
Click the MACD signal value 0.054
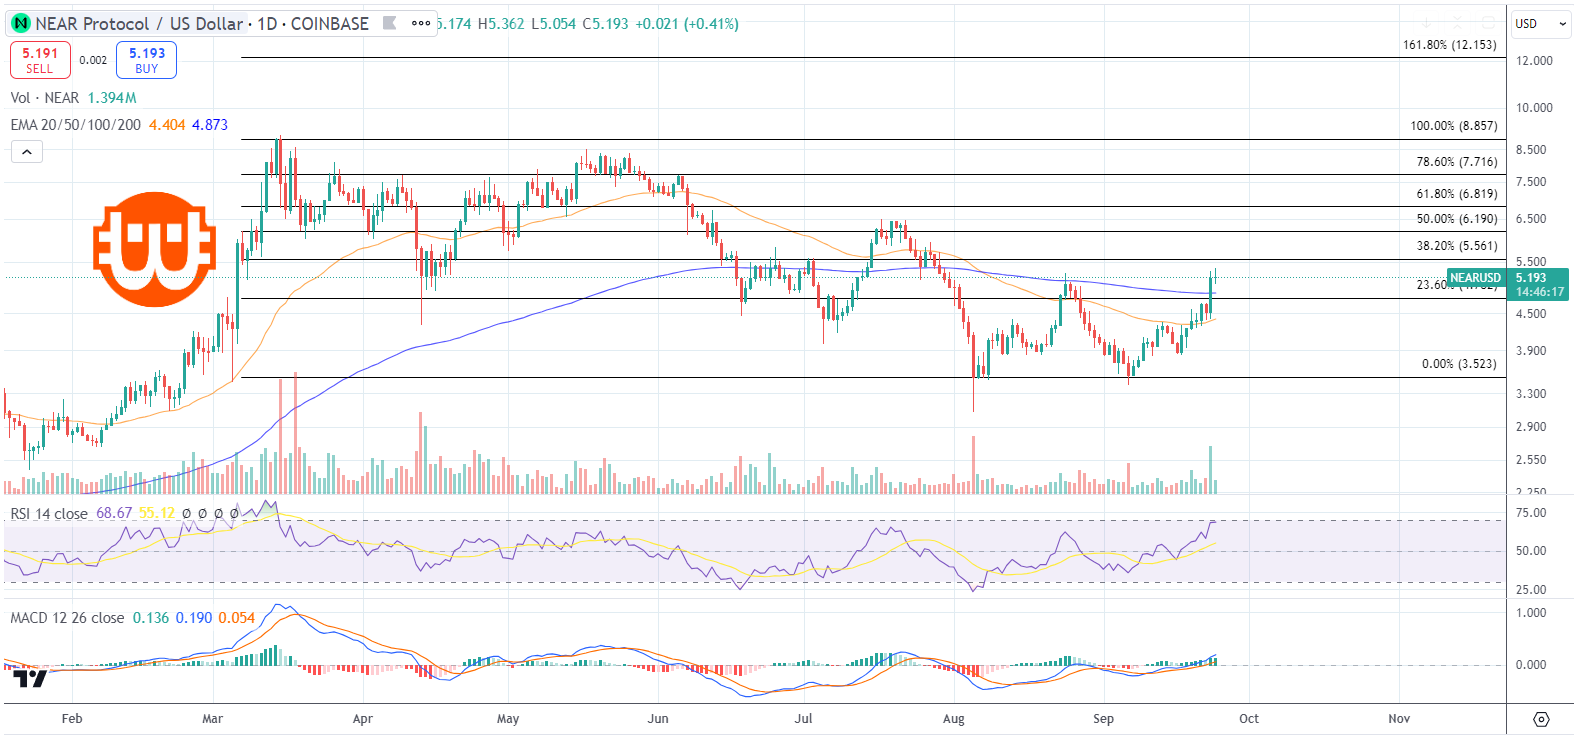pos(237,618)
